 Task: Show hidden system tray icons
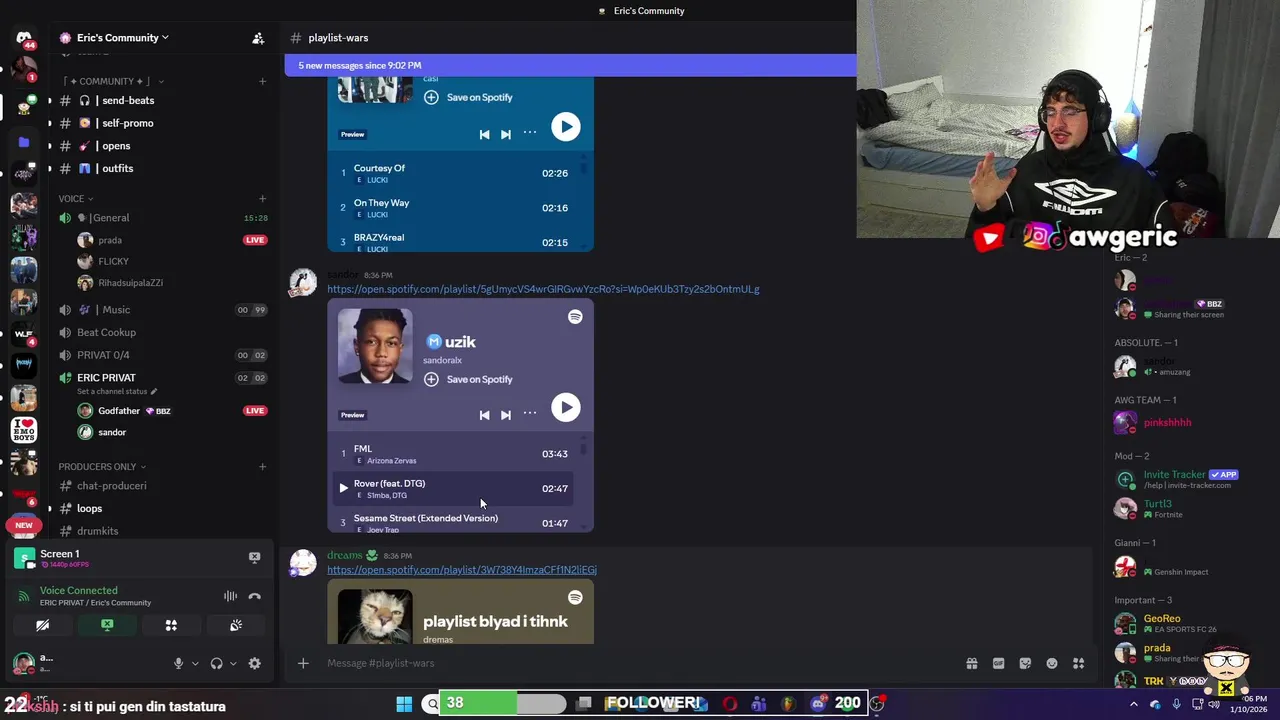tap(1133, 704)
